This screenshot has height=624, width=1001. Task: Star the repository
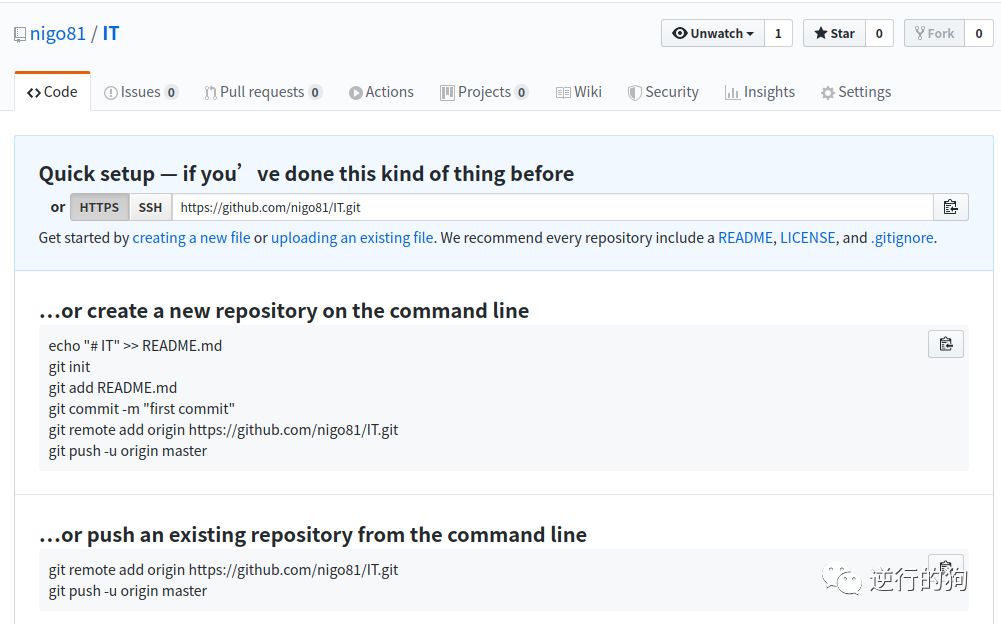(x=834, y=33)
